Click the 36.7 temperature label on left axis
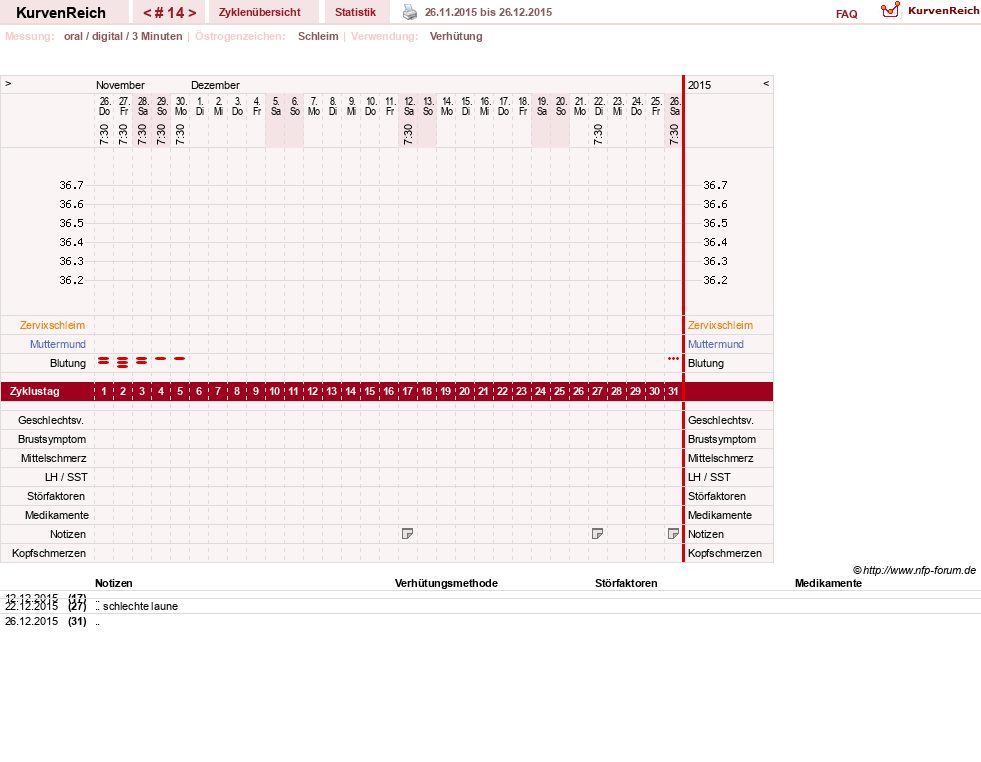Image resolution: width=981 pixels, height=762 pixels. coord(71,185)
